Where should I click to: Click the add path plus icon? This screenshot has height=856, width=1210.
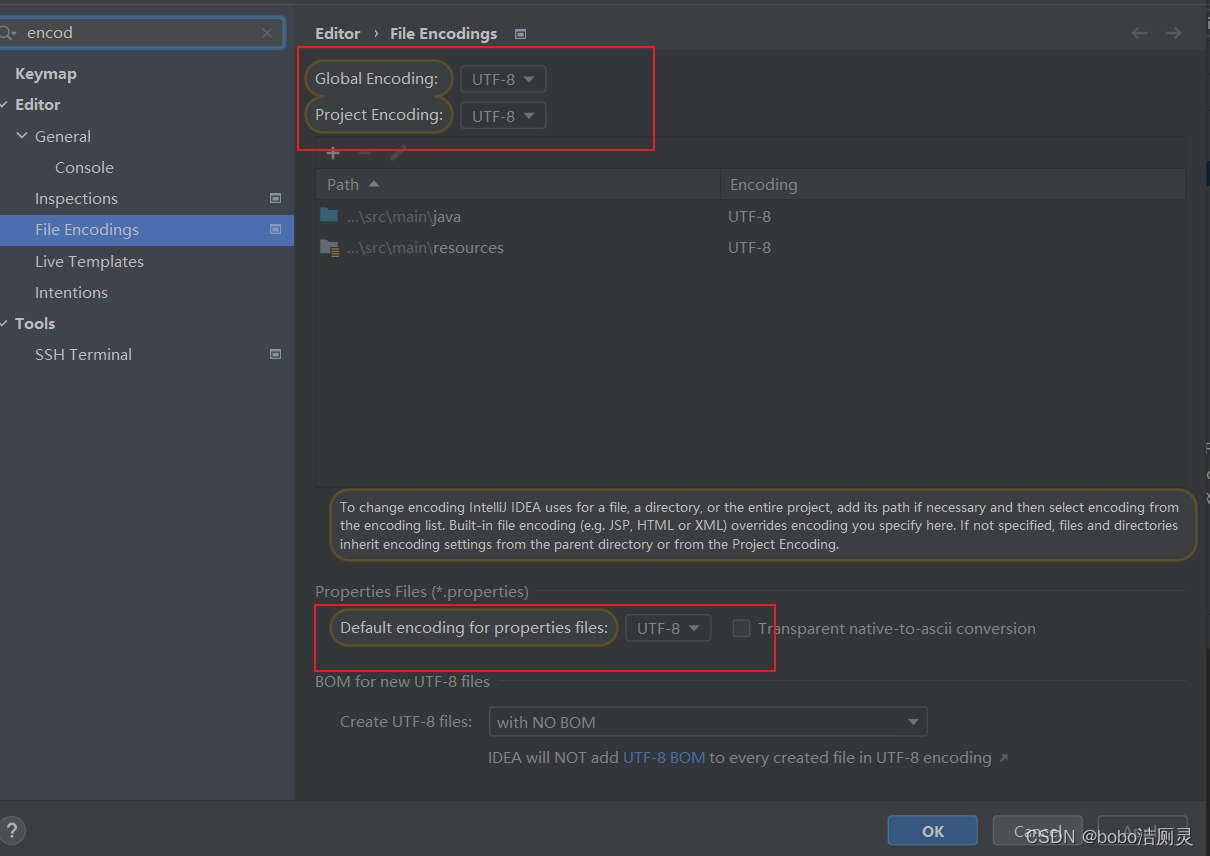[333, 152]
